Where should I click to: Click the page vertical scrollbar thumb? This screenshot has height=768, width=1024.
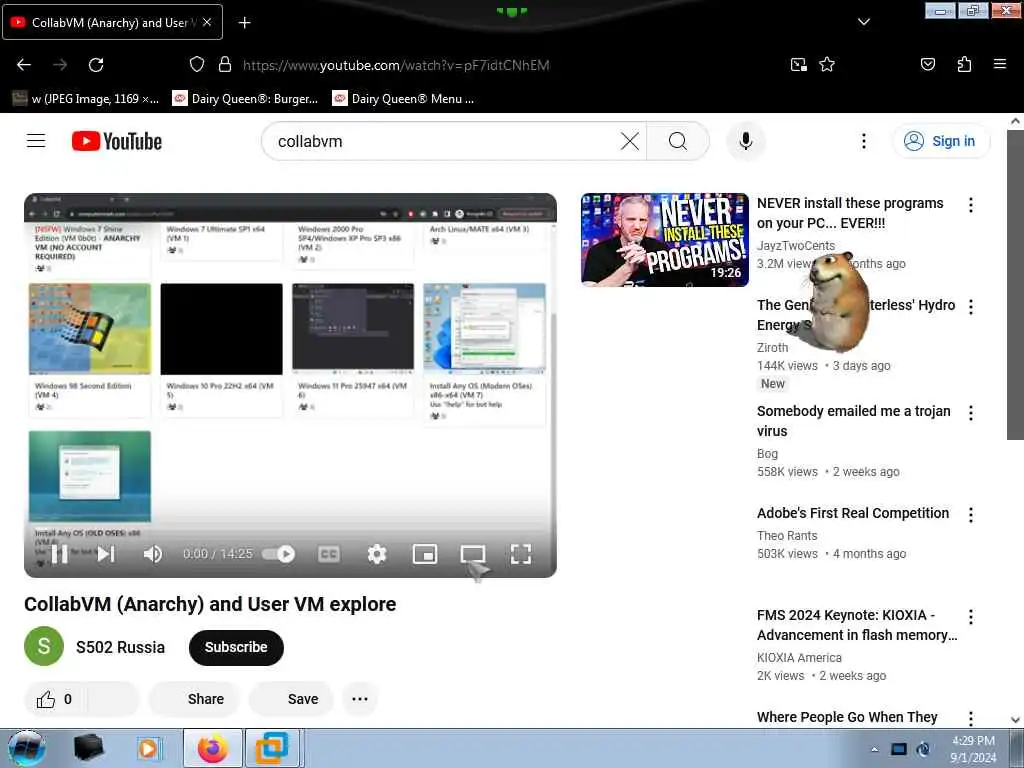pyautogui.click(x=1015, y=285)
